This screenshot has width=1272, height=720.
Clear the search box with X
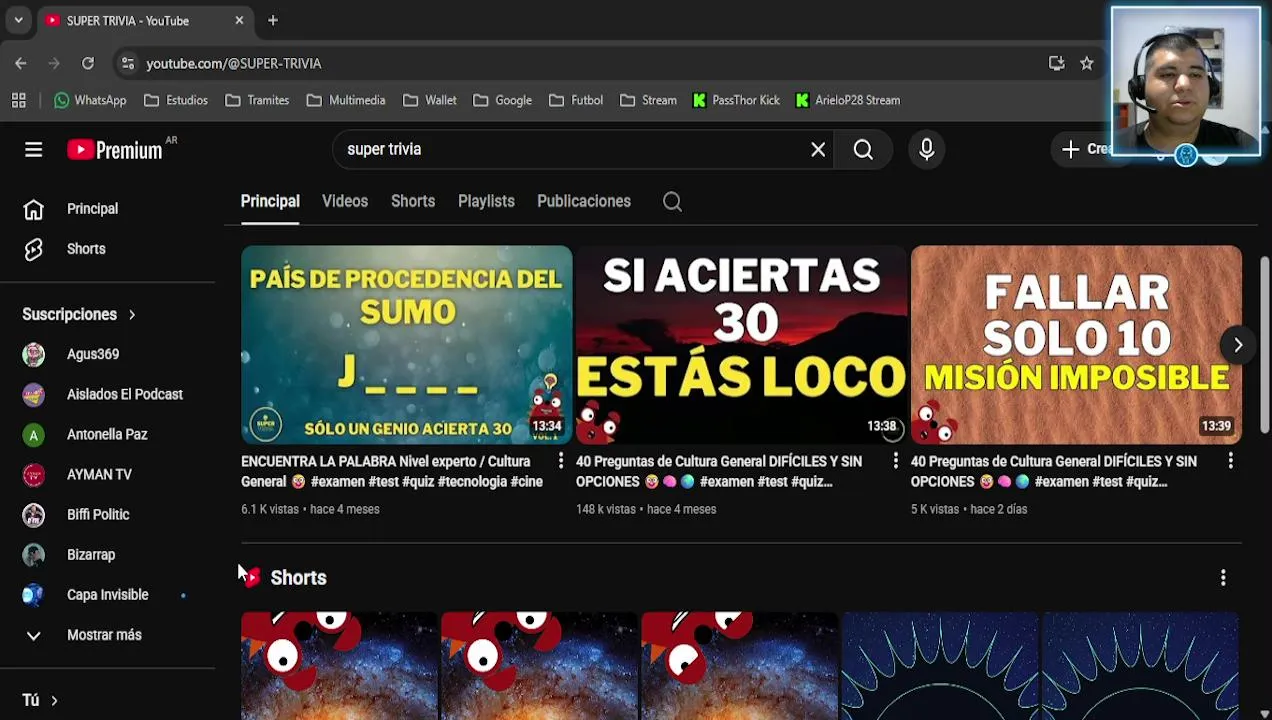click(818, 149)
